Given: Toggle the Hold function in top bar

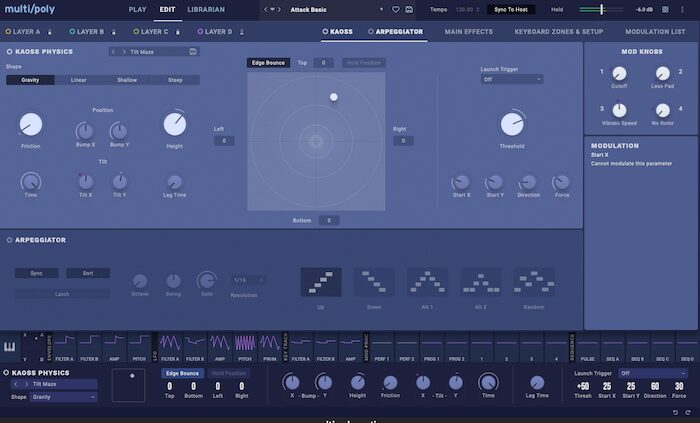Looking at the screenshot, I should tap(557, 9).
